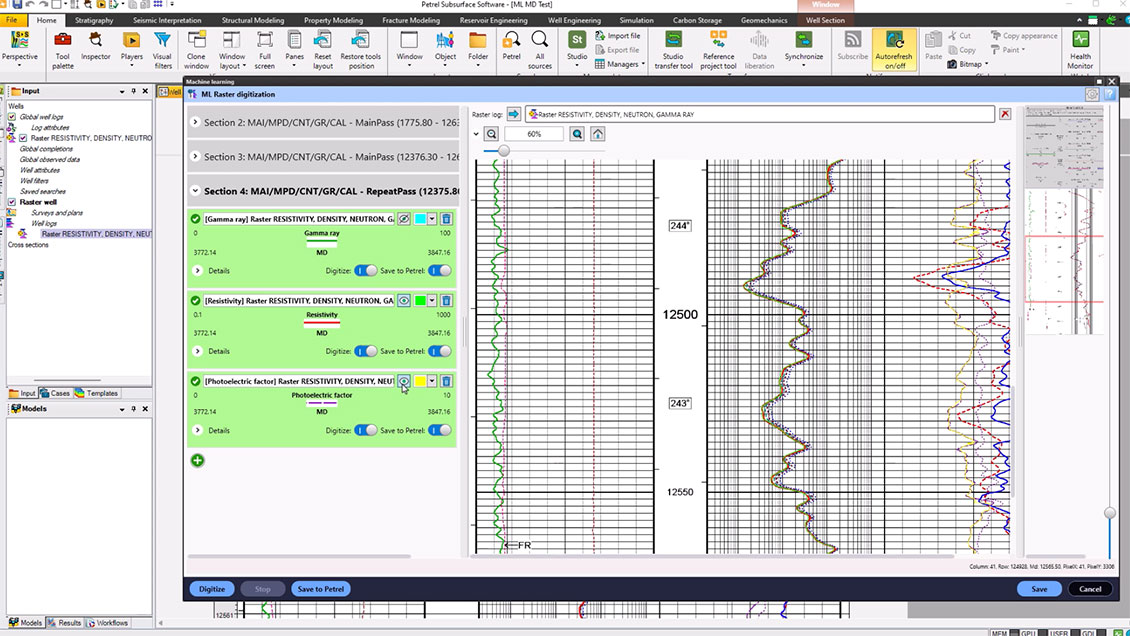The width and height of the screenshot is (1130, 636).
Task: Open the Reference project tool
Action: pyautogui.click(x=718, y=49)
